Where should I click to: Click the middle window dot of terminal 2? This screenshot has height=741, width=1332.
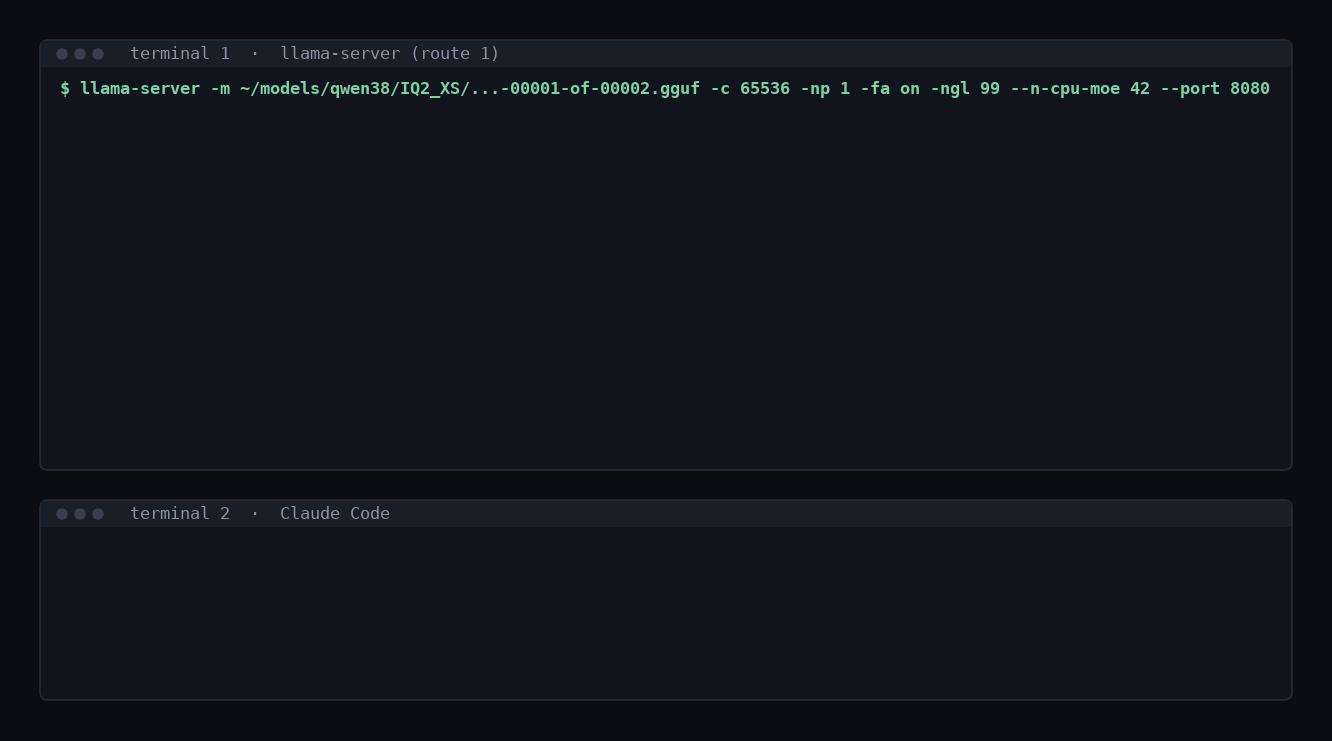[80, 514]
